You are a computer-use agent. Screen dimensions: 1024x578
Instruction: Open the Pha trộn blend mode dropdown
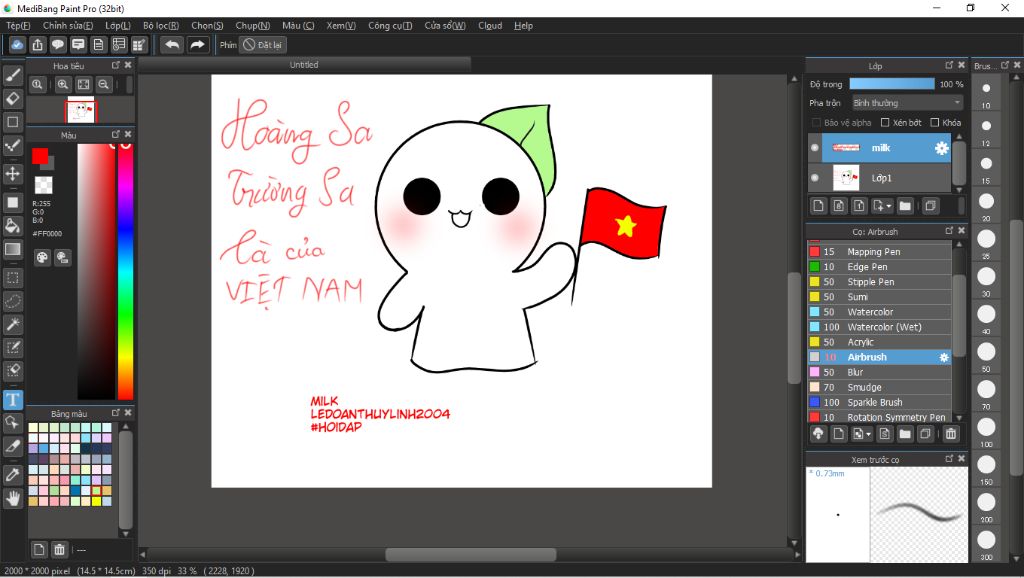coord(907,103)
